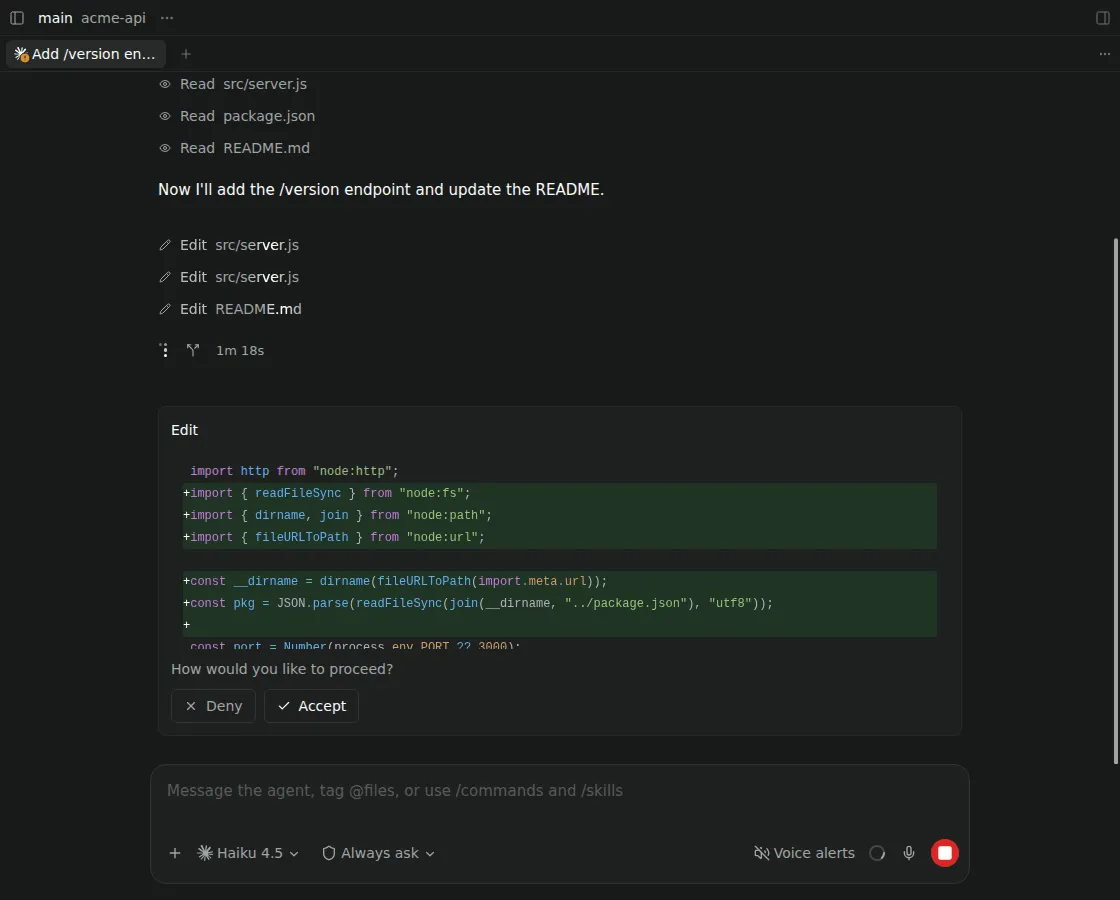Screen dimensions: 1120x900
Task: Click the dirname, join import diff line
Action: pos(559,516)
